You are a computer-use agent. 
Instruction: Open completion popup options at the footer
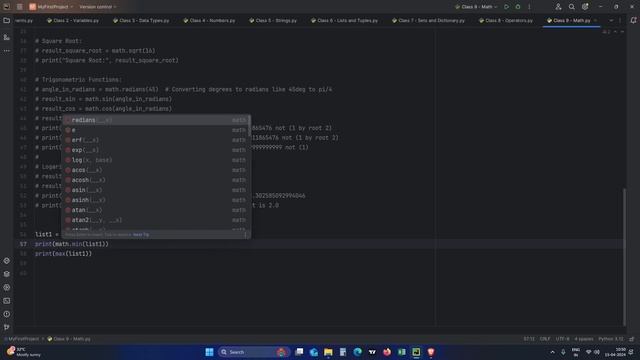point(245,235)
